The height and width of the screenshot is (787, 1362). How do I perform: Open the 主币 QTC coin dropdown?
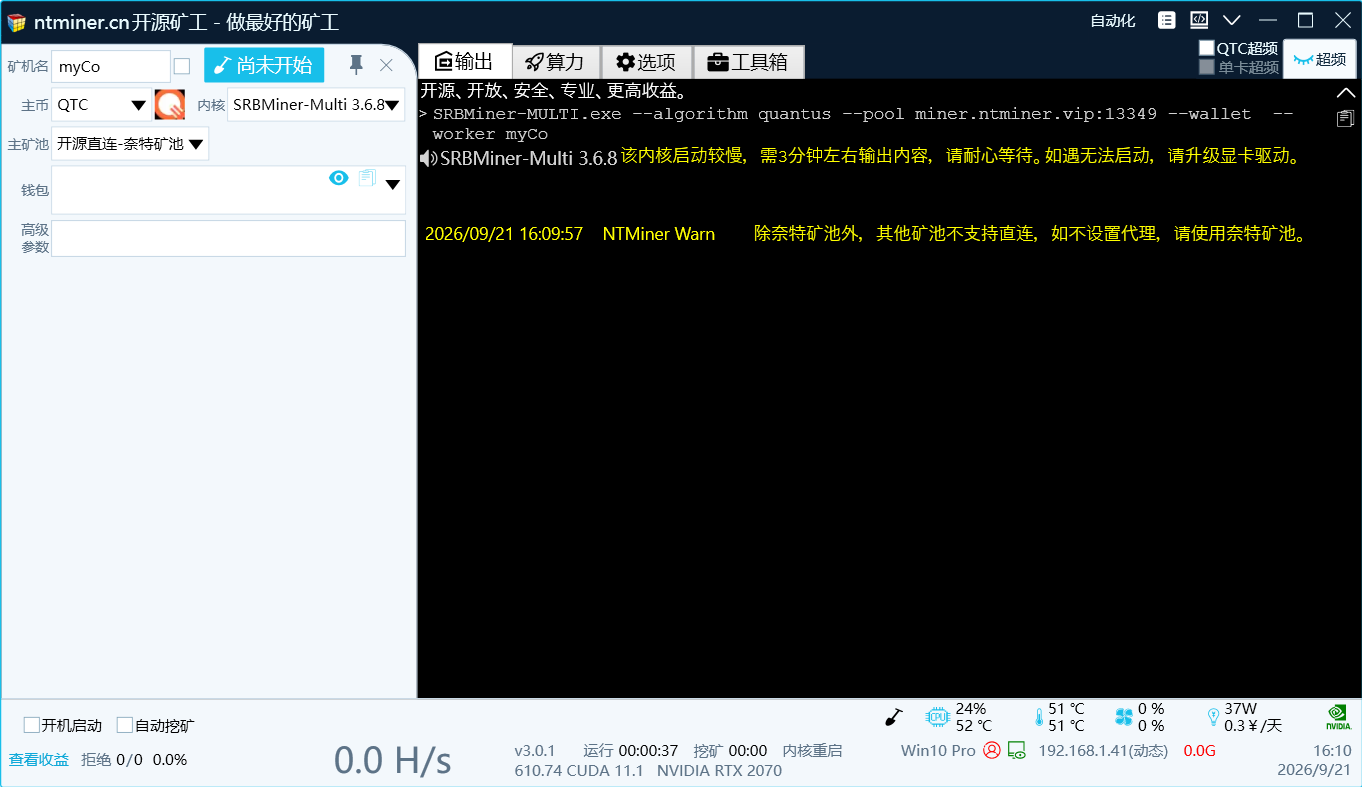(101, 104)
